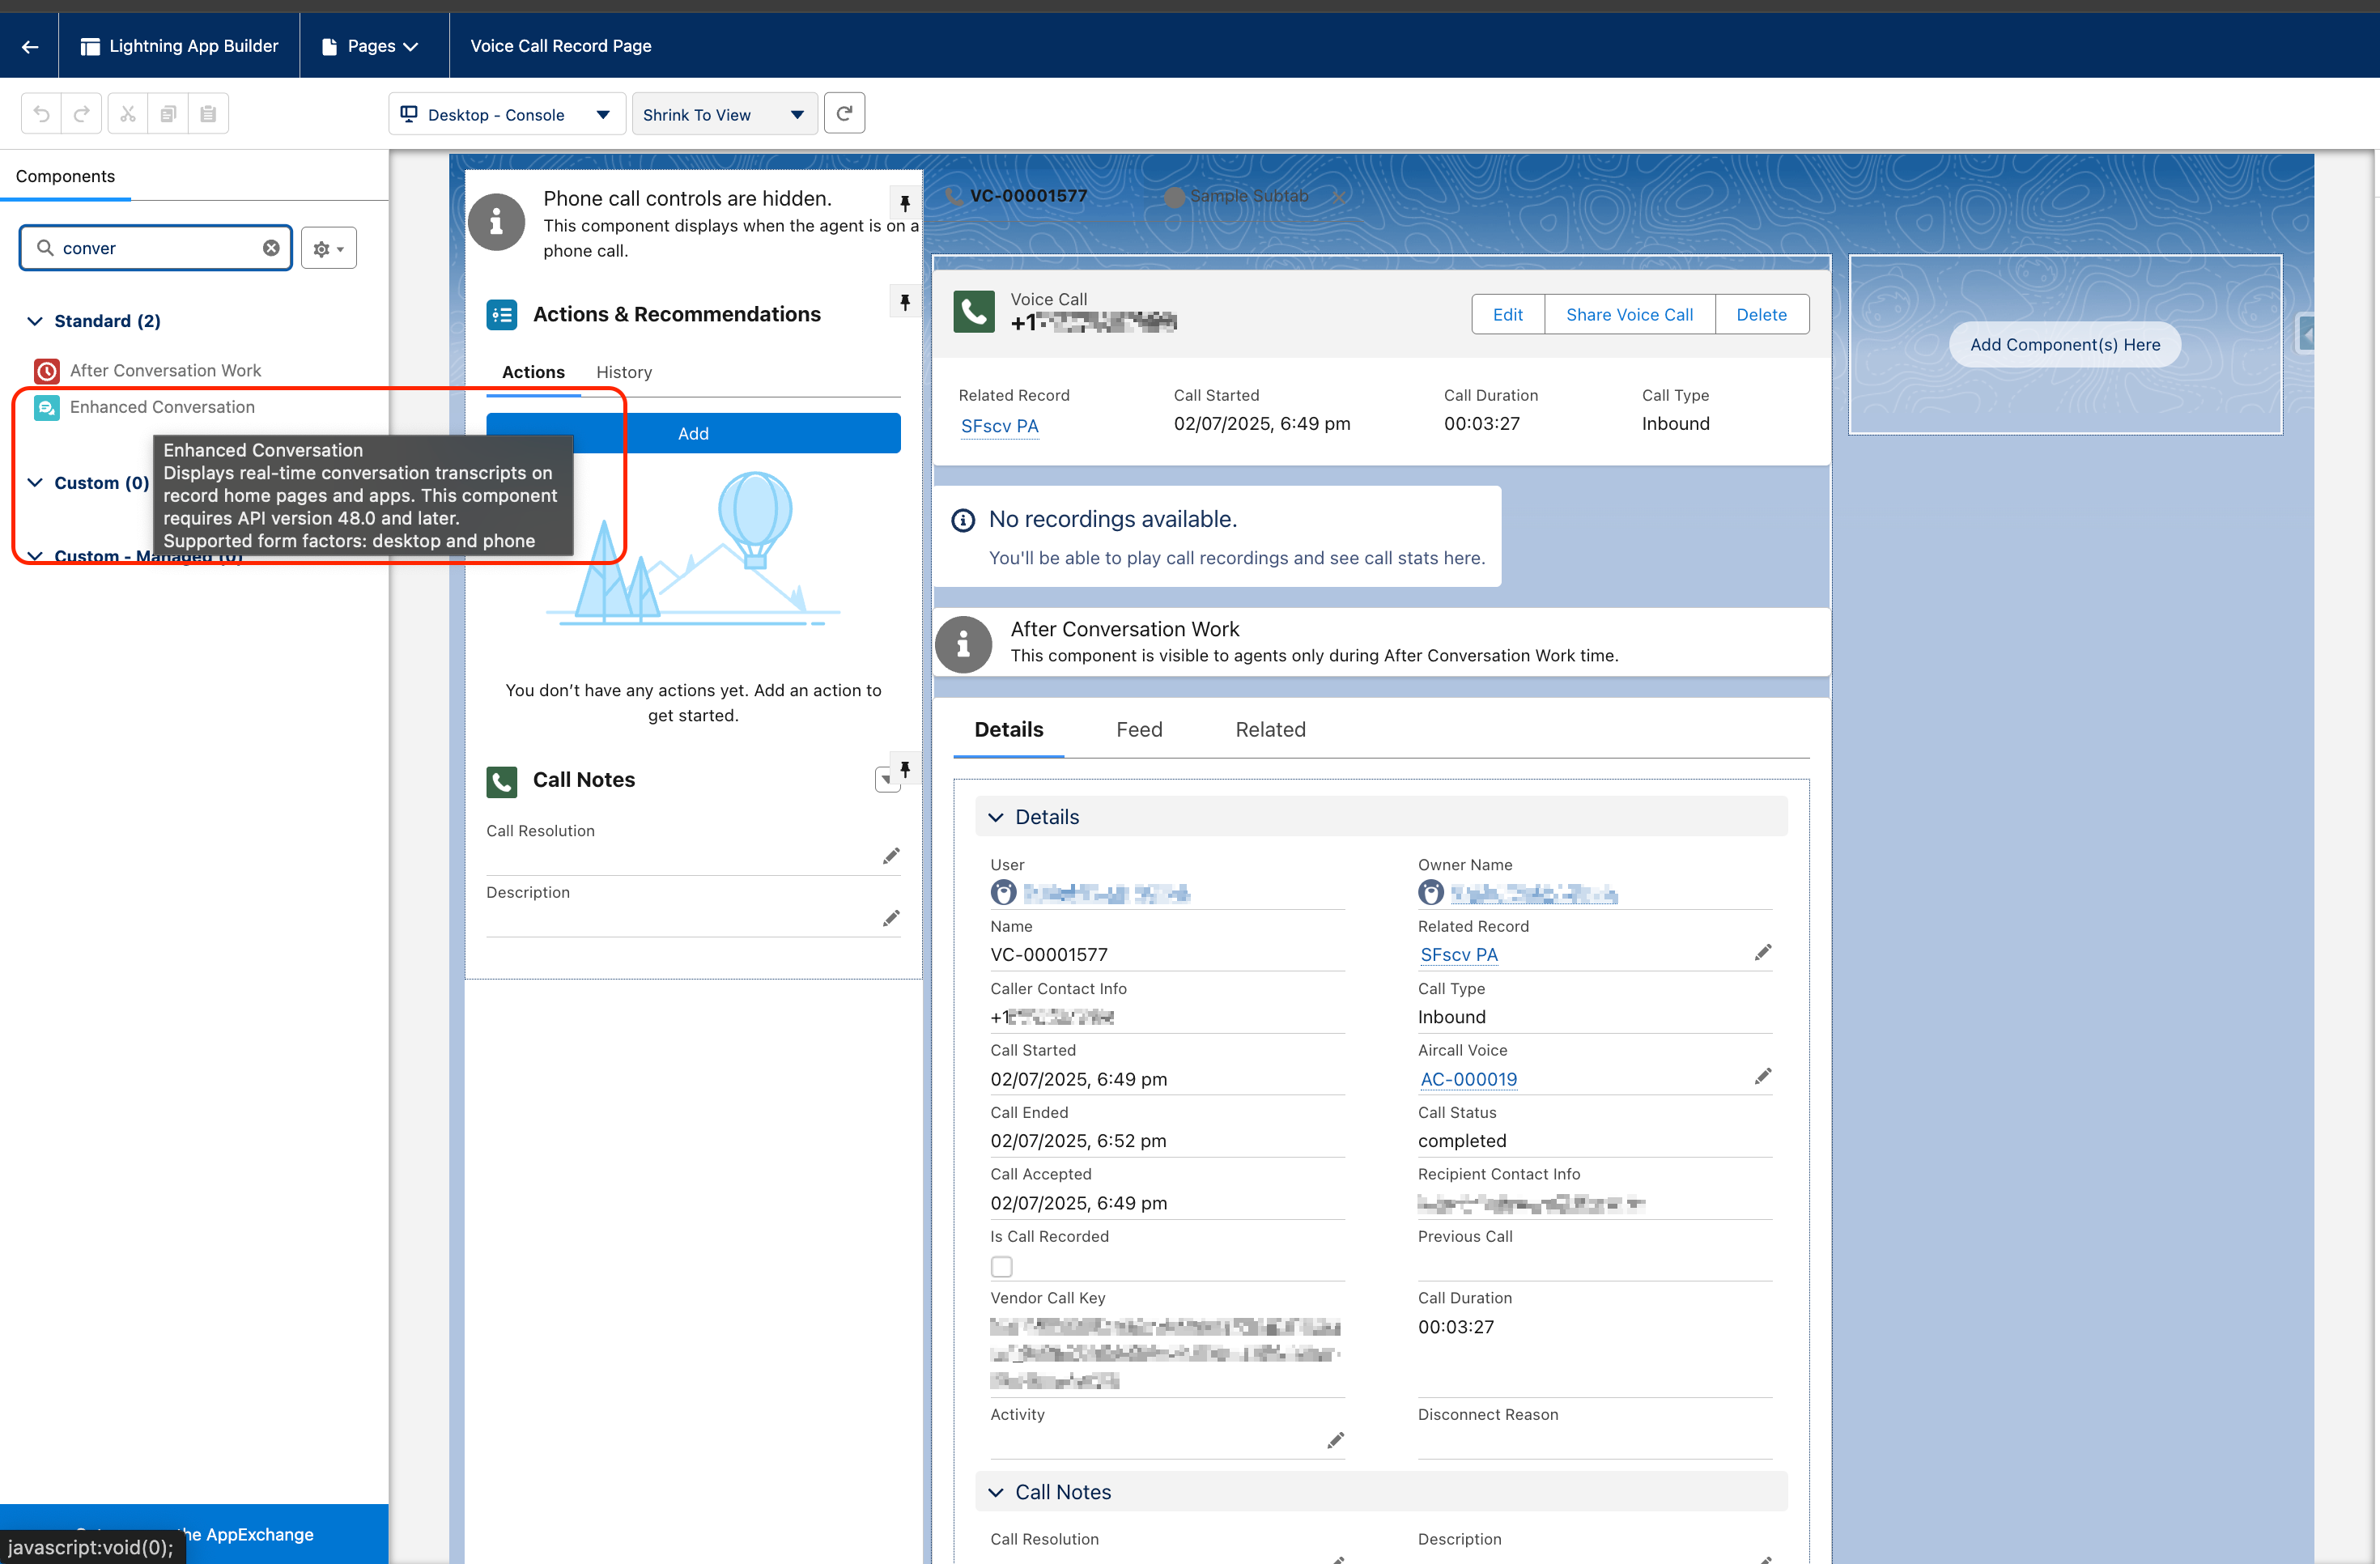Click Share Voice Call button

point(1629,315)
